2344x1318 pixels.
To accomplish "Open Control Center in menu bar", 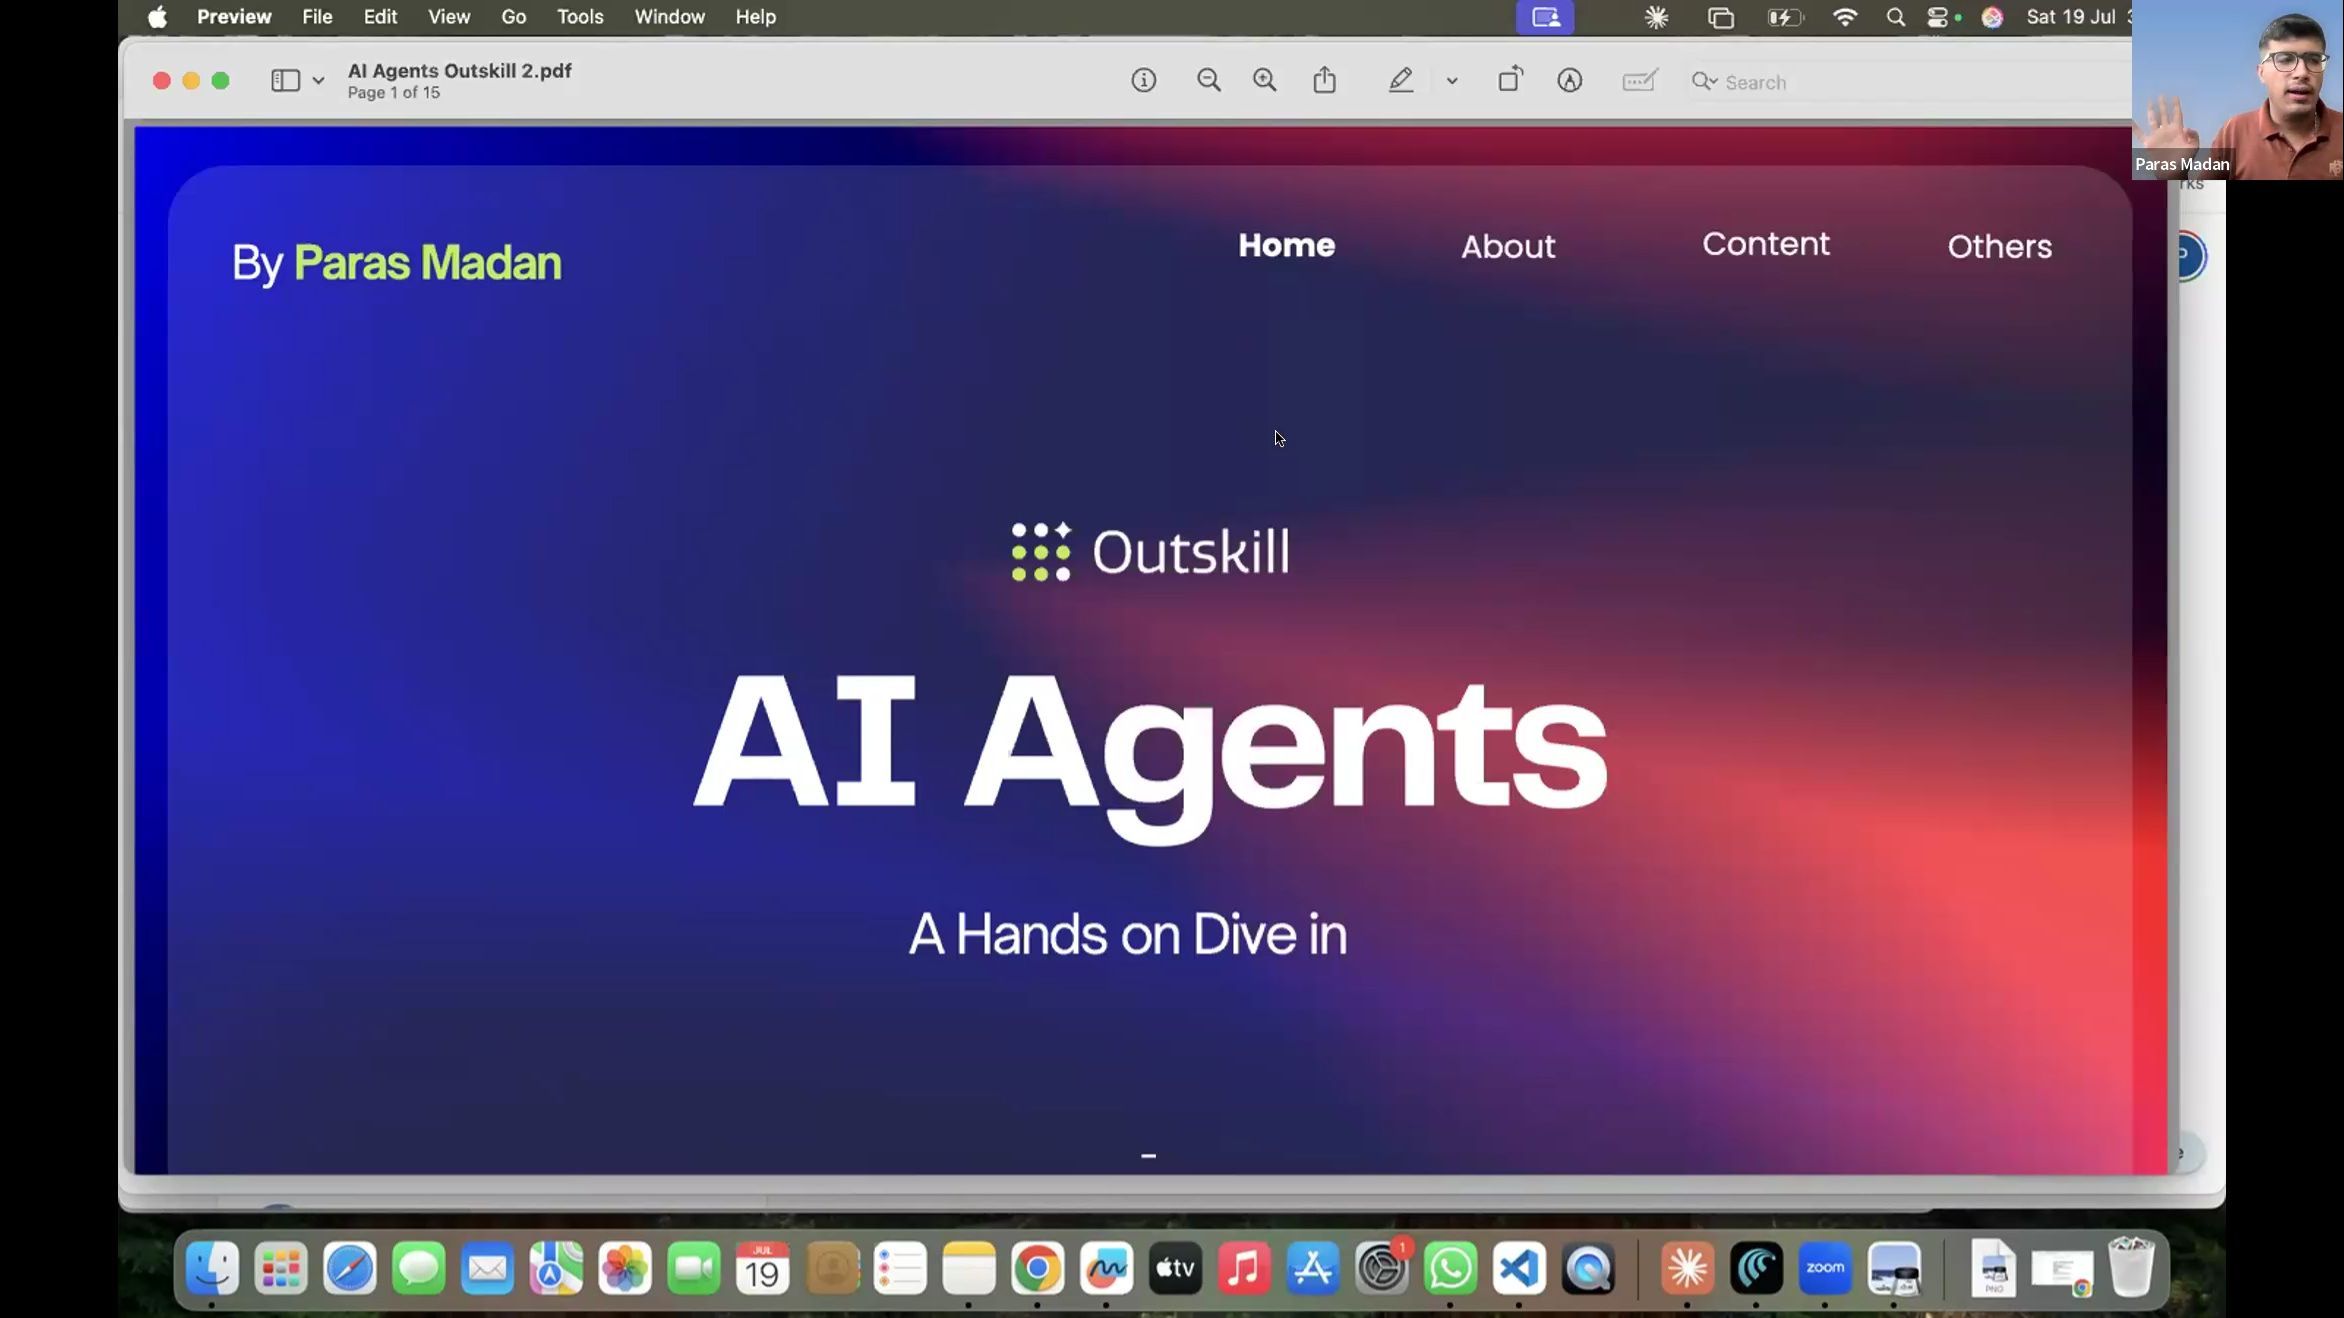I will click(x=1937, y=17).
